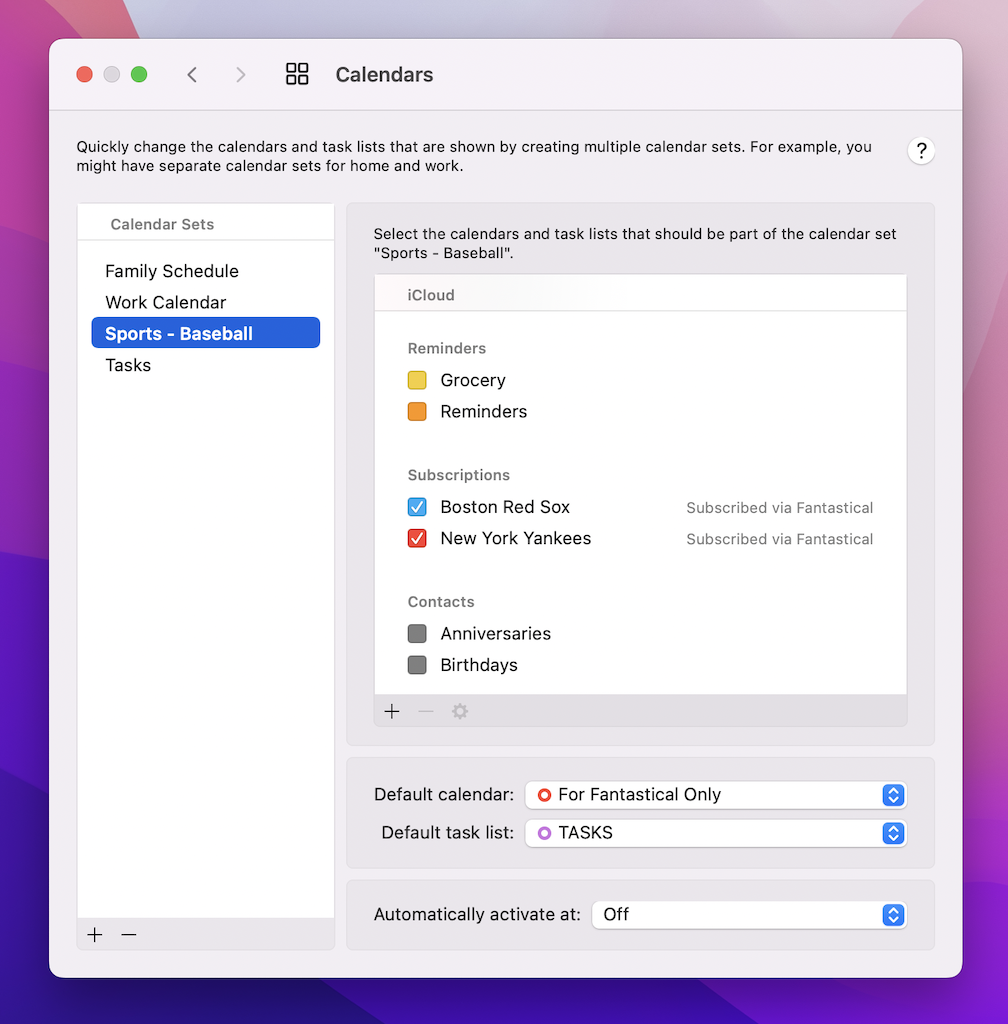This screenshot has height=1024, width=1008.
Task: Open help with question mark button
Action: pos(921,151)
